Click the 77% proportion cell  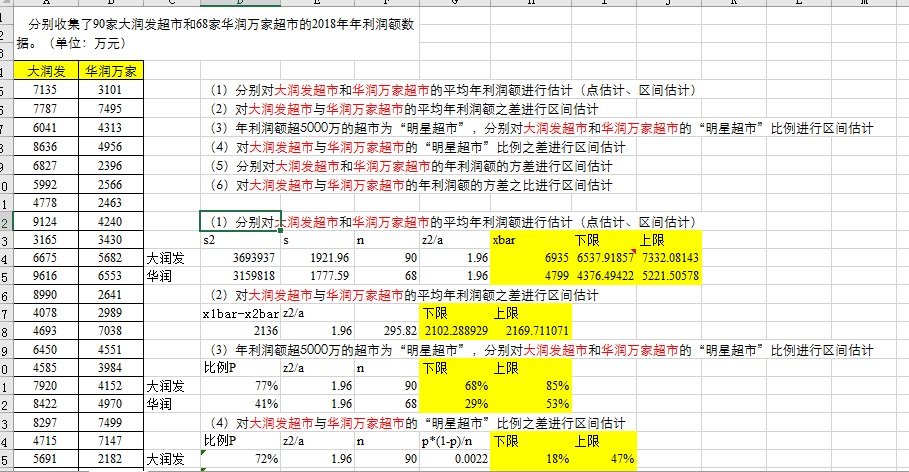pos(241,386)
